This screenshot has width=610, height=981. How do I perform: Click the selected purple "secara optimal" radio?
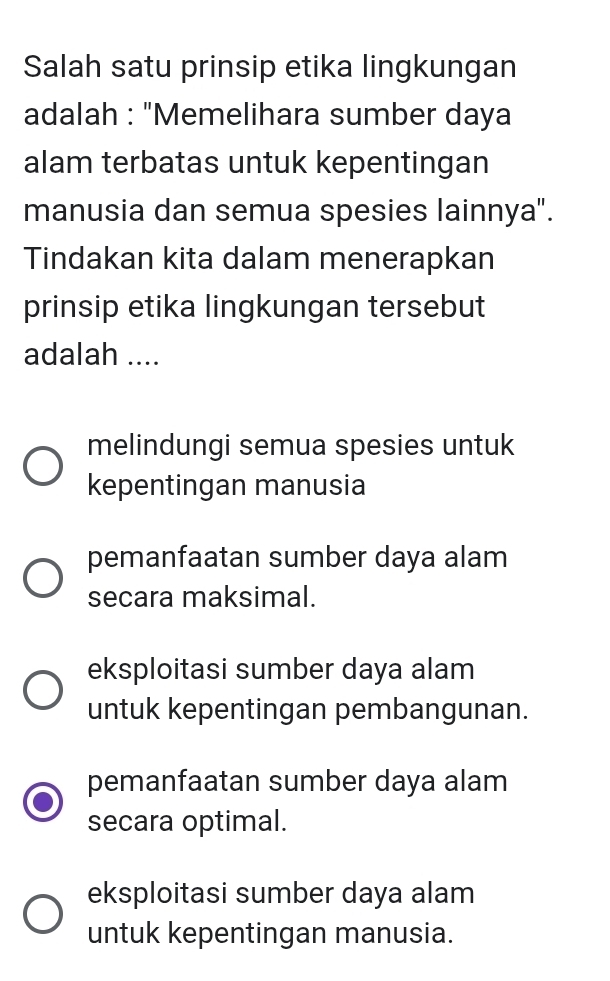tap(43, 802)
